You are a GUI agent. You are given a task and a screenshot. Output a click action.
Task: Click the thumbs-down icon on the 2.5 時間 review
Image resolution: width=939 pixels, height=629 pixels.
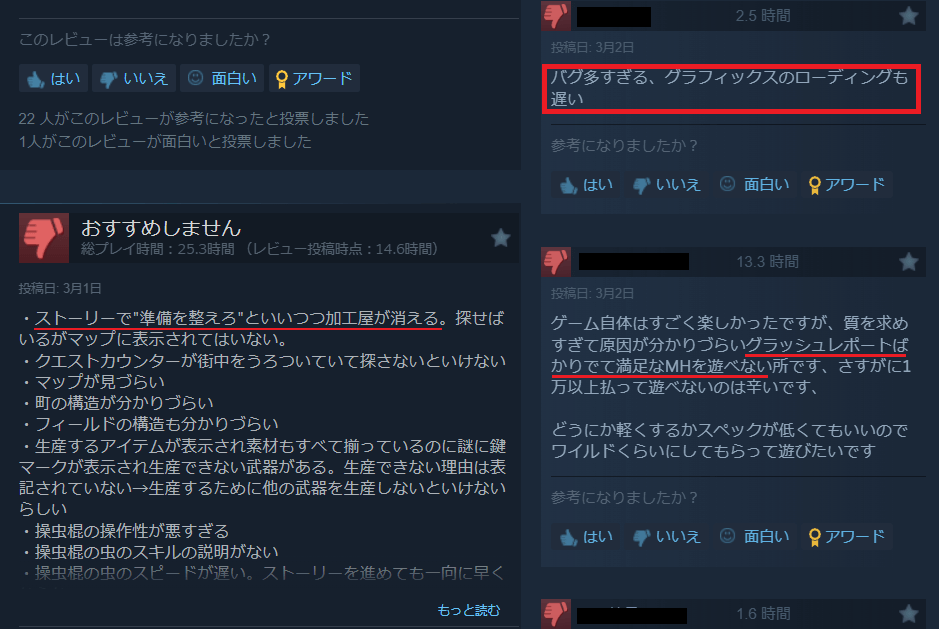pos(556,16)
